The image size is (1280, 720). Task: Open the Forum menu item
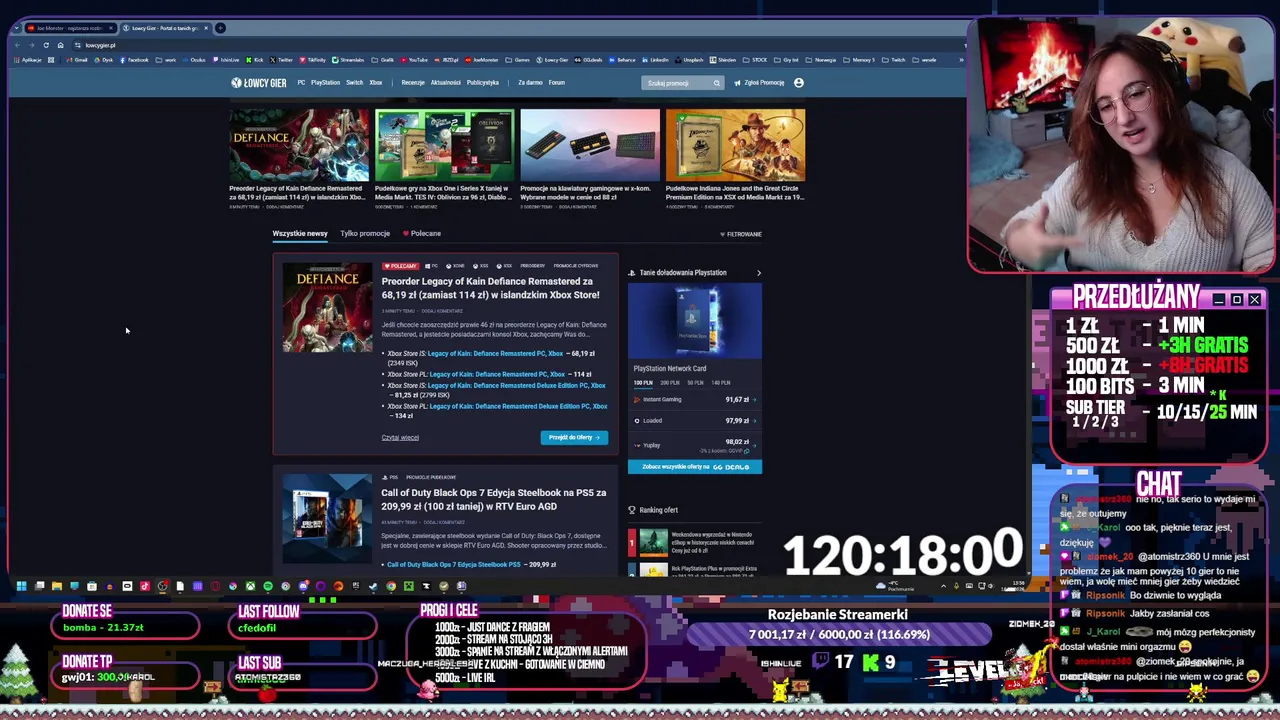(557, 83)
